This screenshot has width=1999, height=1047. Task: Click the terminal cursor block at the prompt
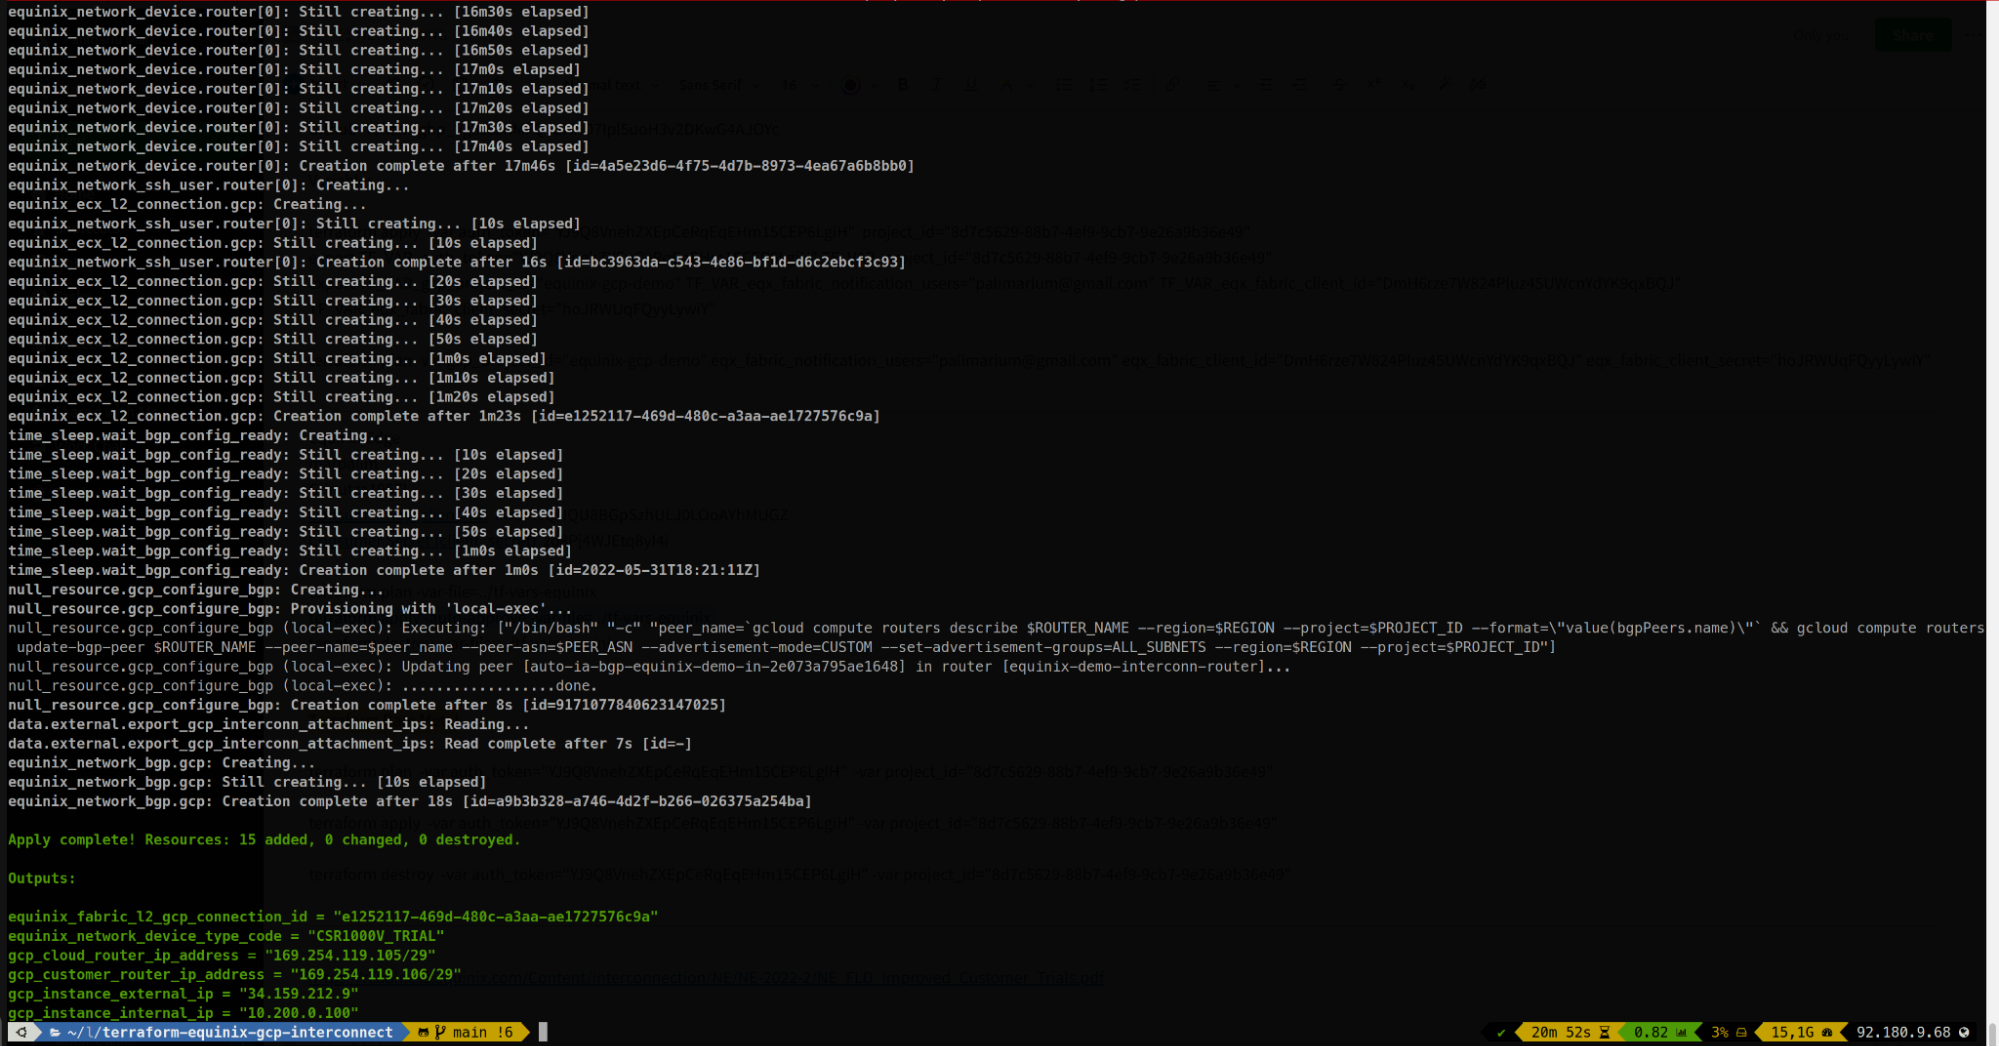[x=543, y=1032]
